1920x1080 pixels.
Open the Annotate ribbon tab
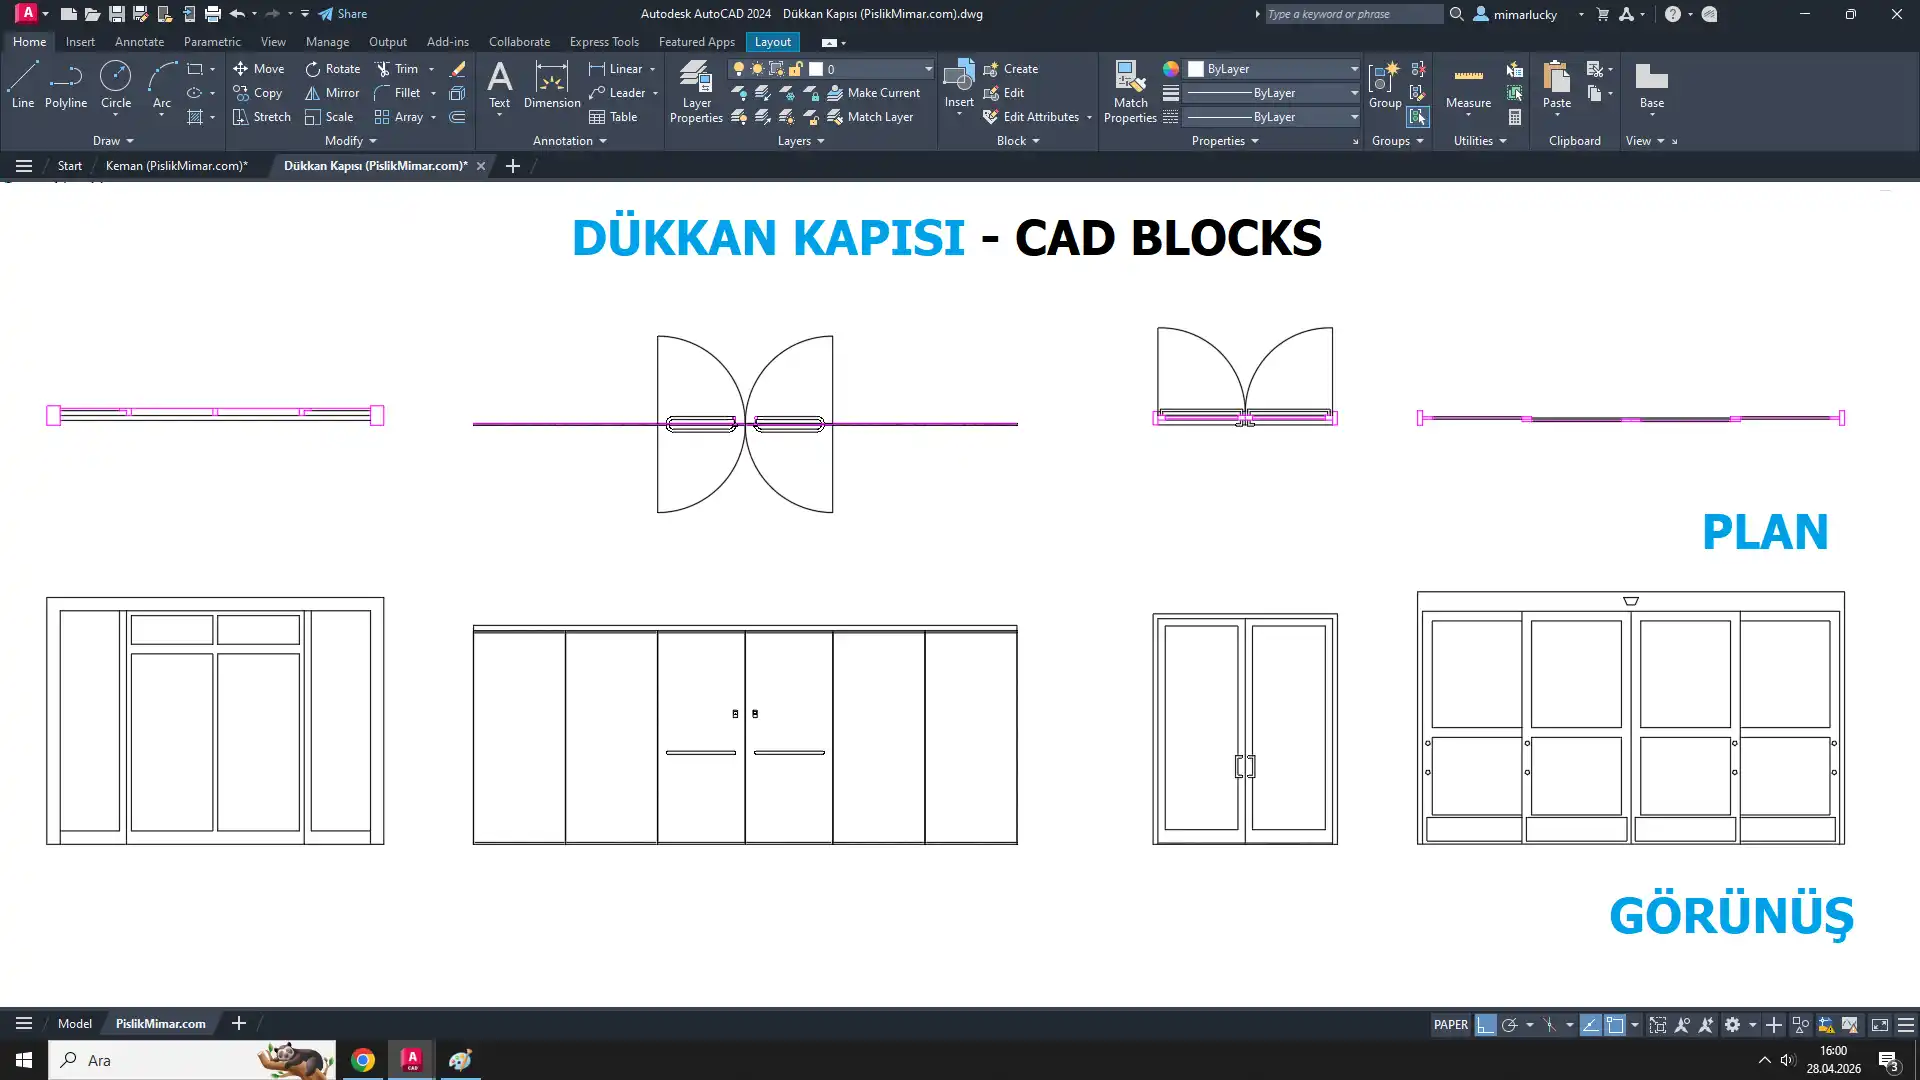[139, 42]
